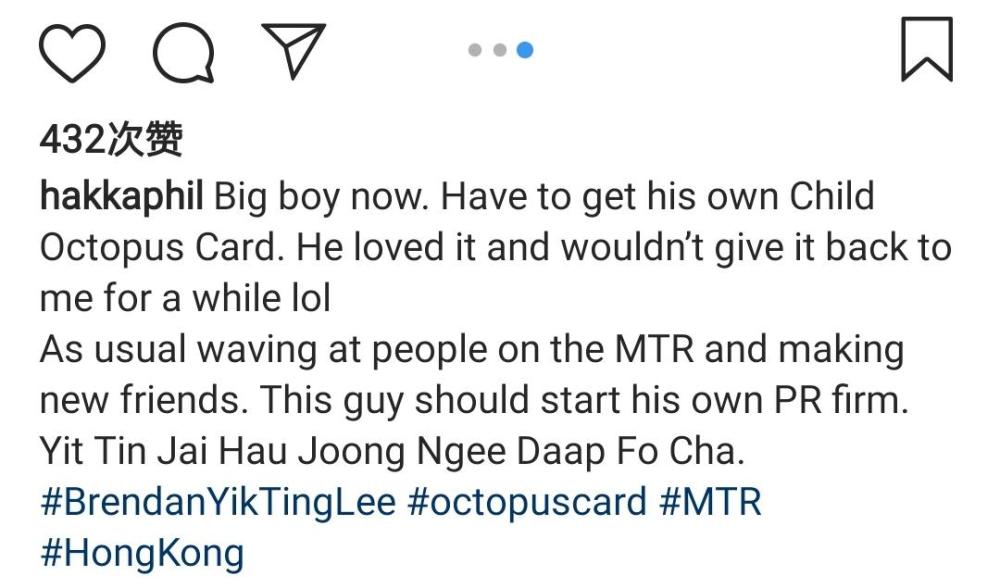Visit the #HongKong hashtag page

[x=141, y=553]
